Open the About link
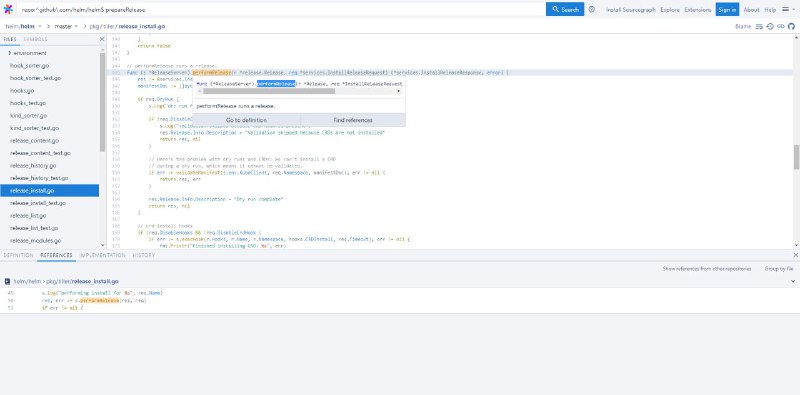 coord(751,10)
